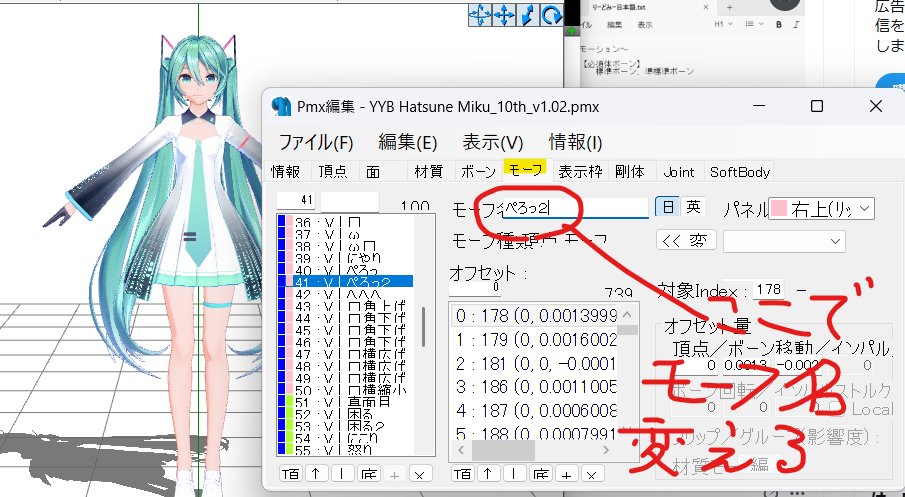
Task: Select offset row 1 : 179
Action: point(534,339)
